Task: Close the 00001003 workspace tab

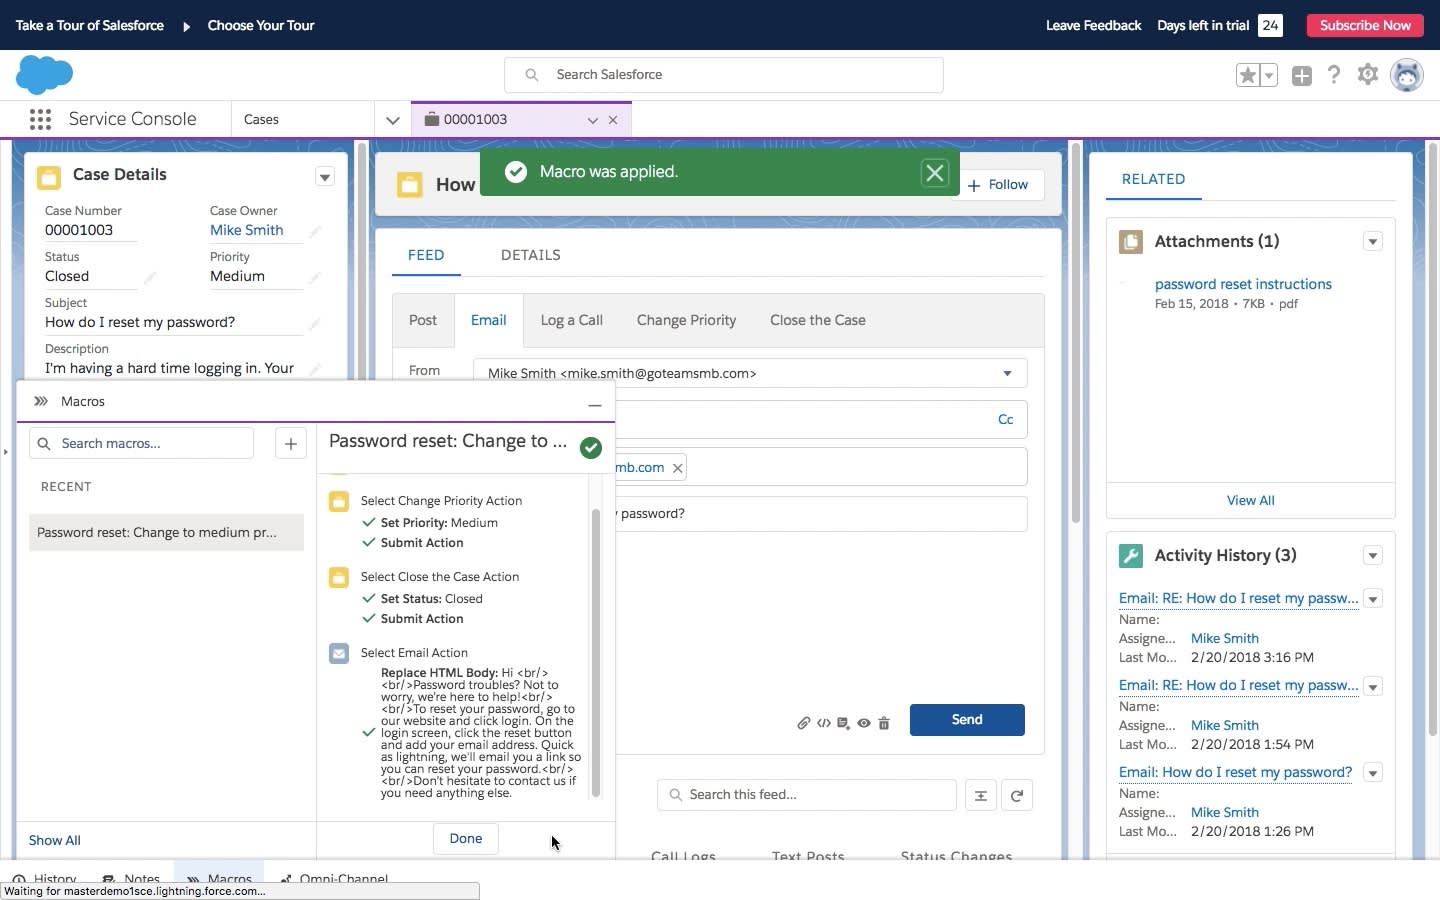Action: point(613,120)
